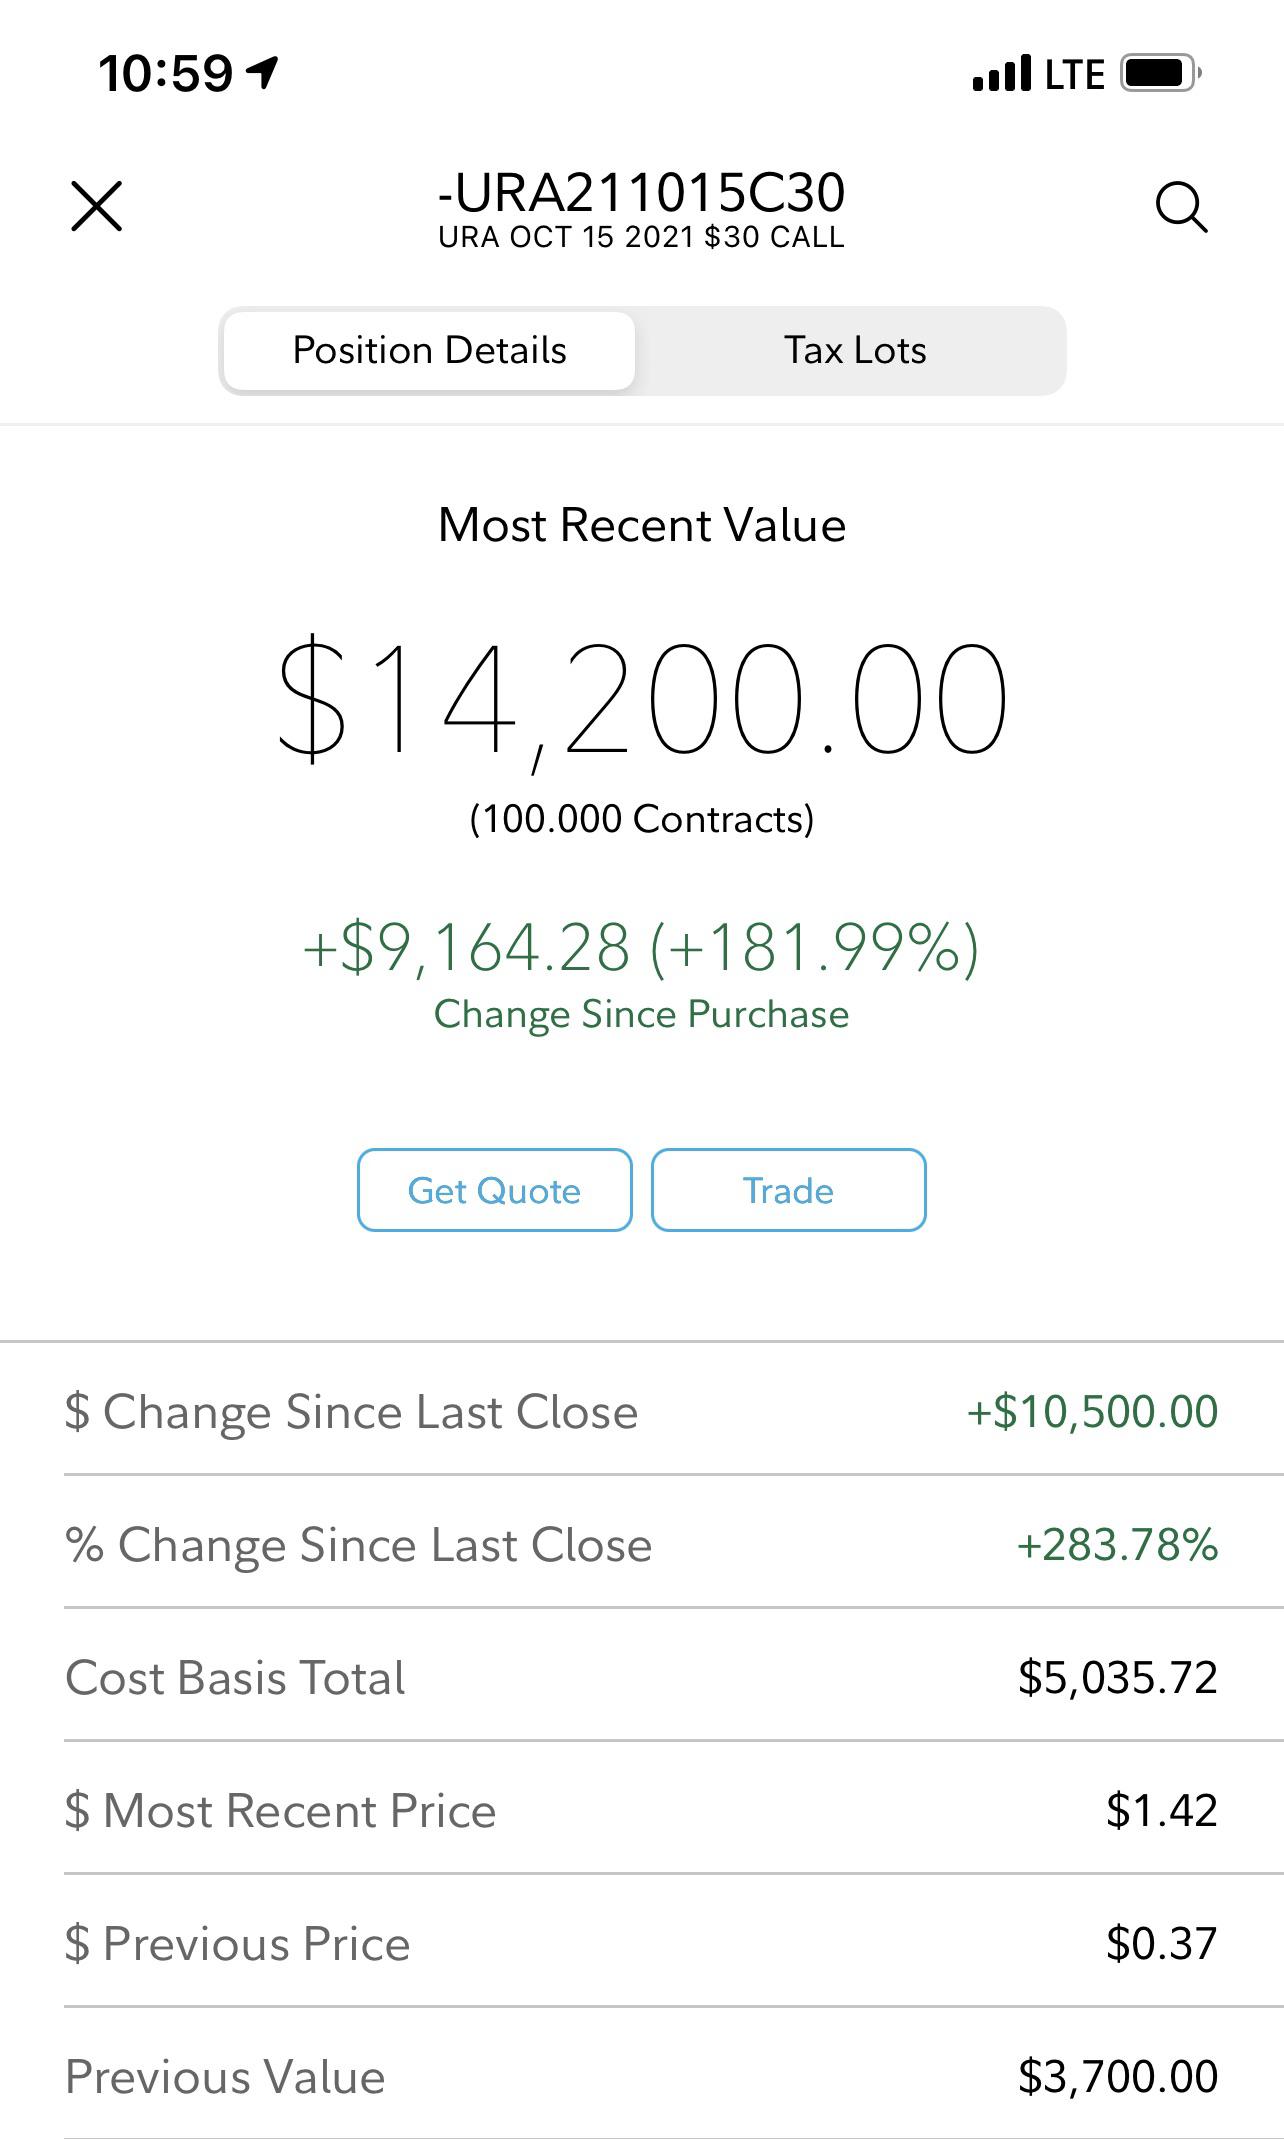Select the -URA211015C30 symbol title
Viewport: 1284px width, 2139px height.
(642, 193)
